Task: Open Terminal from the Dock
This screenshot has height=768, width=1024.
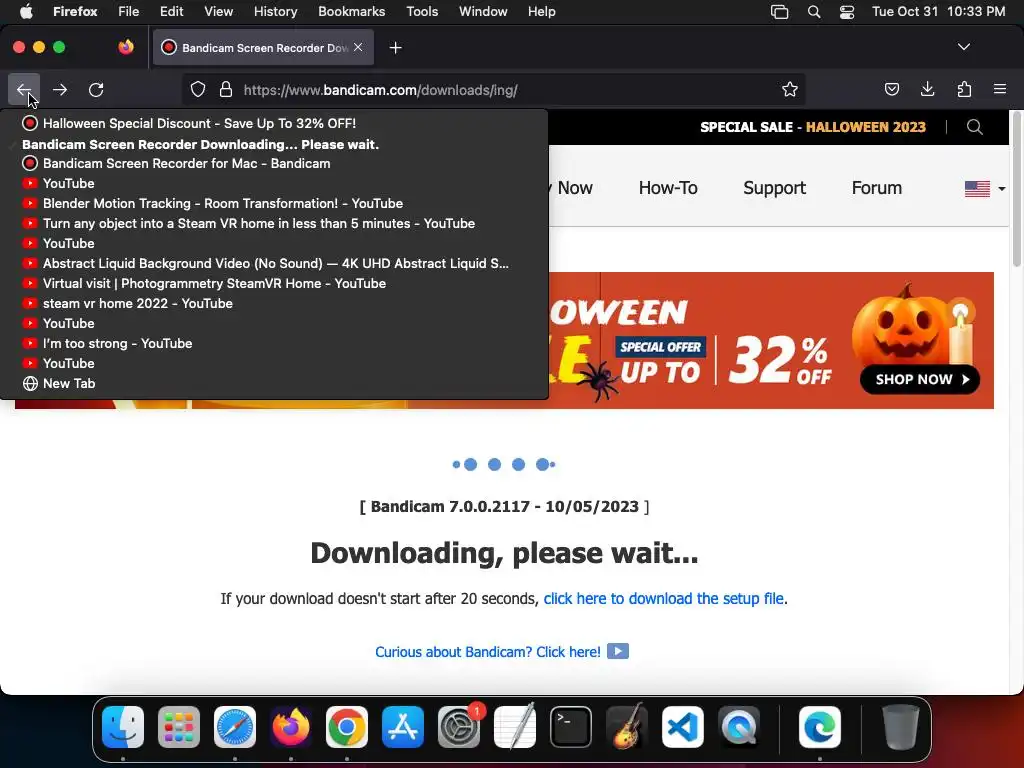Action: click(571, 727)
